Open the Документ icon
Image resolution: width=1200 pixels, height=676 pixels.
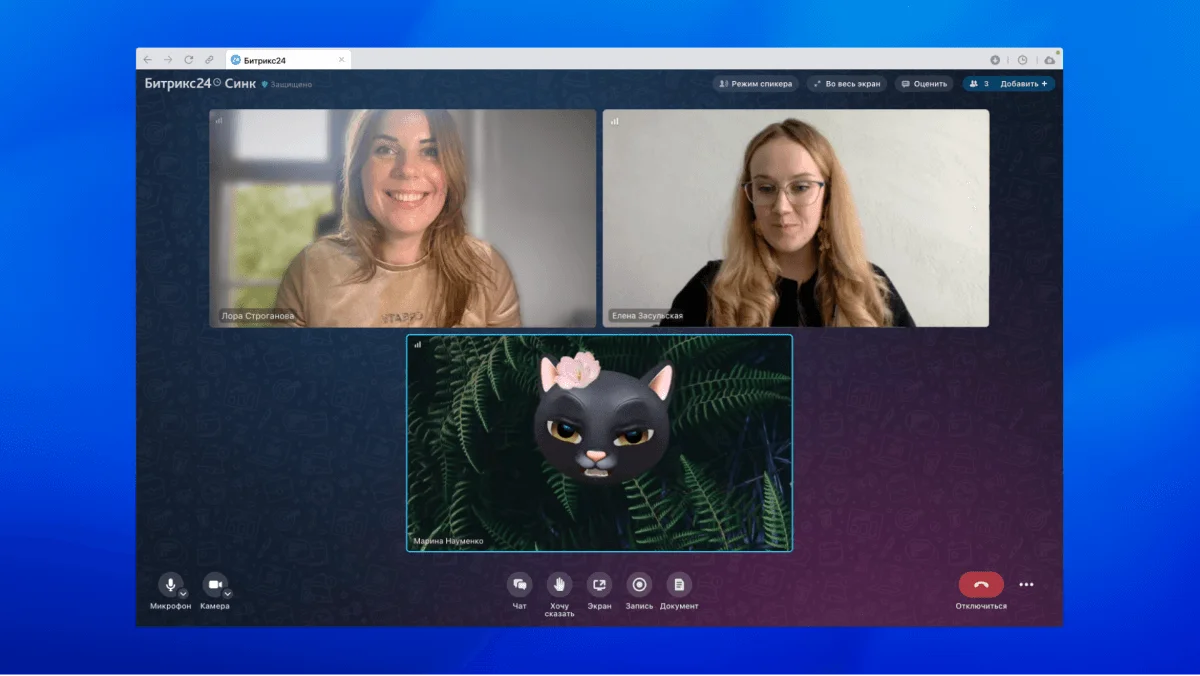(x=679, y=585)
